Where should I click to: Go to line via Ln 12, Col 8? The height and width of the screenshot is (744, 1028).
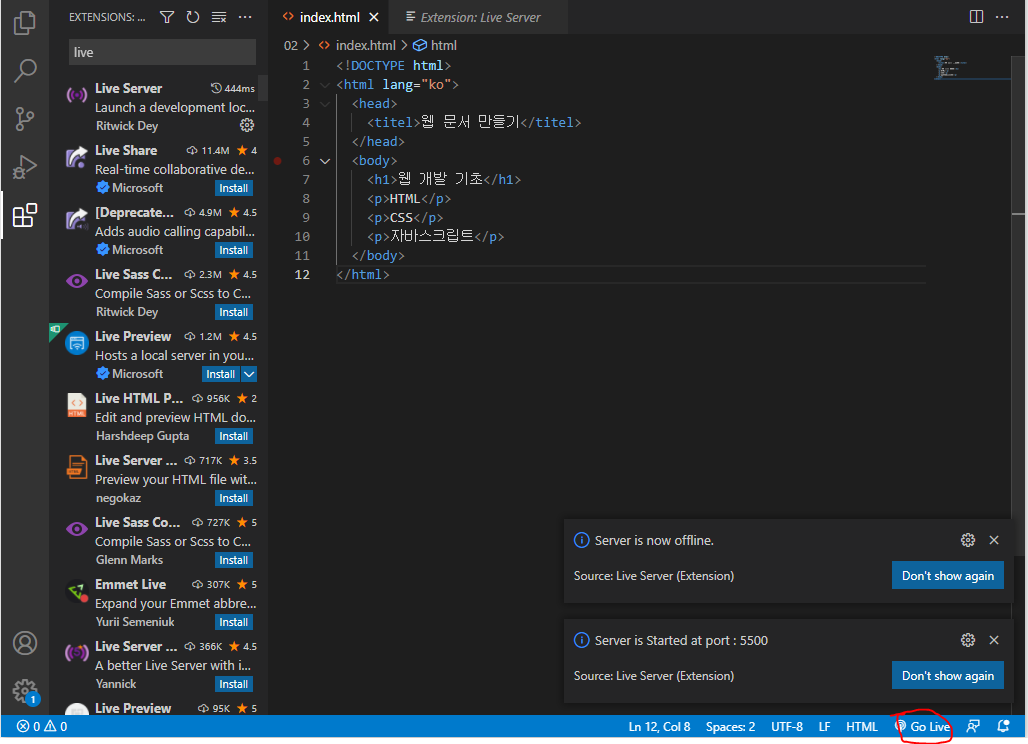[659, 726]
